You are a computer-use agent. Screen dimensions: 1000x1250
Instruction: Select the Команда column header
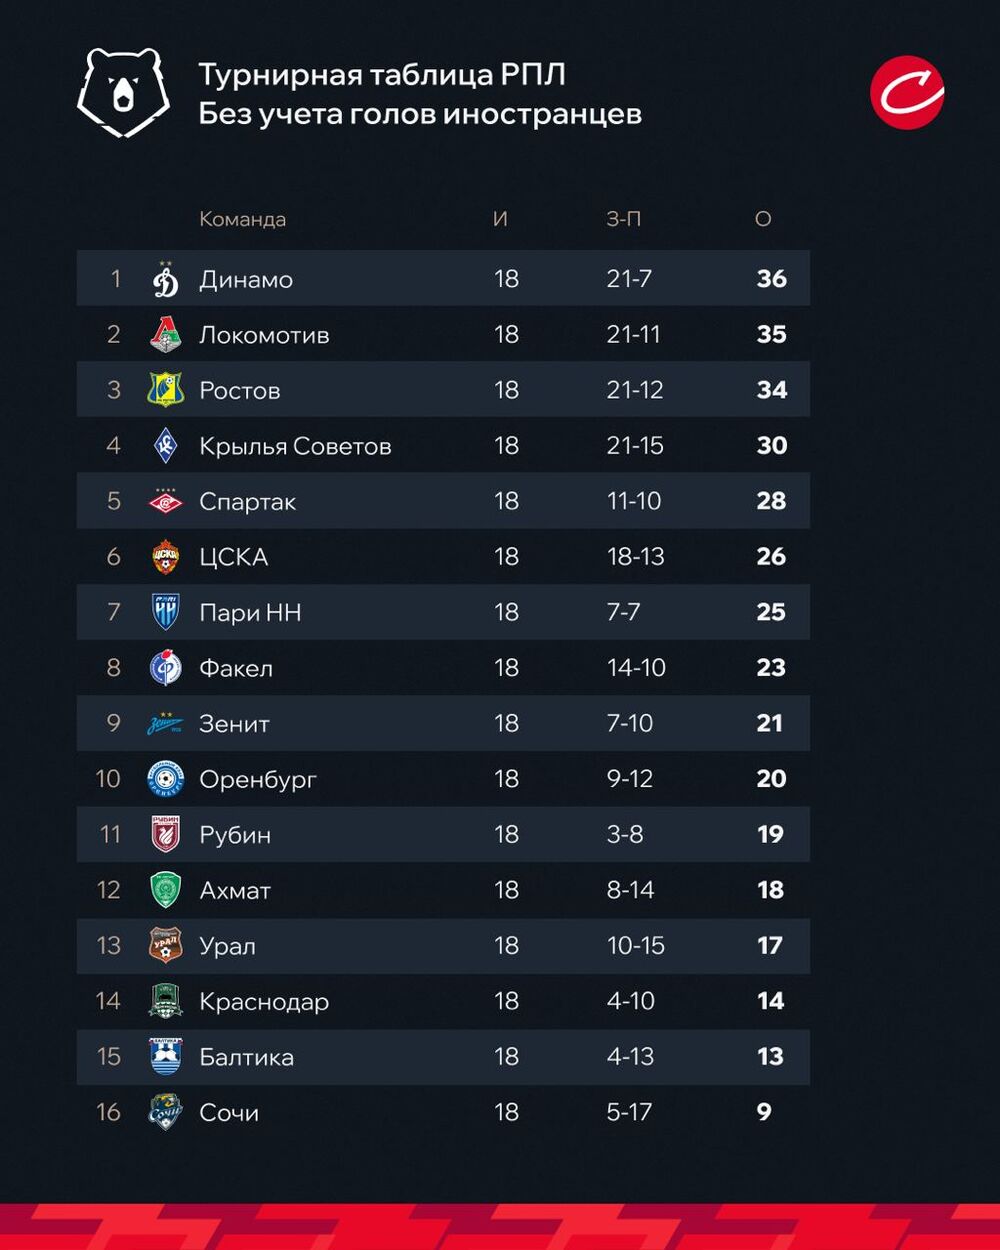coord(242,219)
